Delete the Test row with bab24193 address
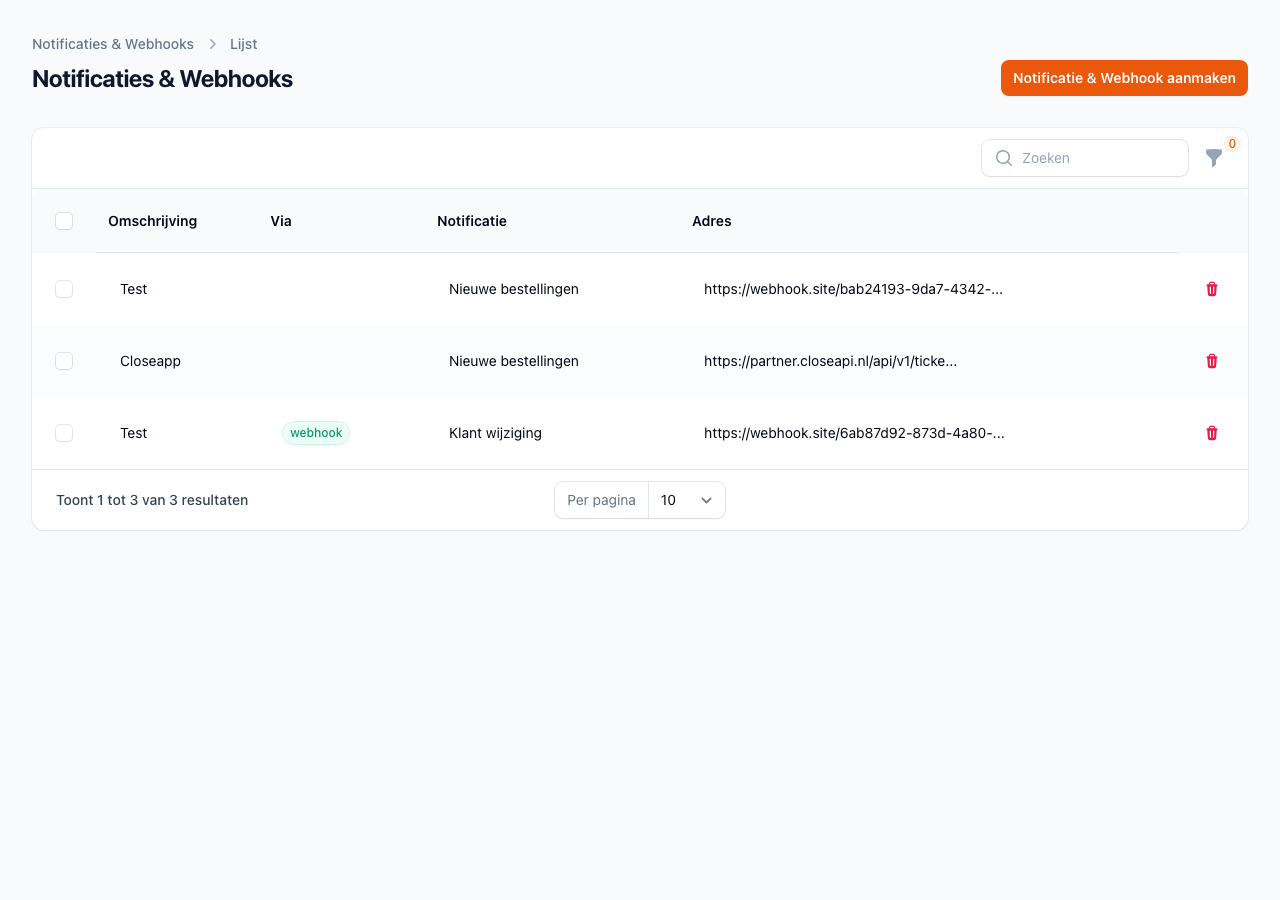The image size is (1280, 900). click(x=1211, y=289)
